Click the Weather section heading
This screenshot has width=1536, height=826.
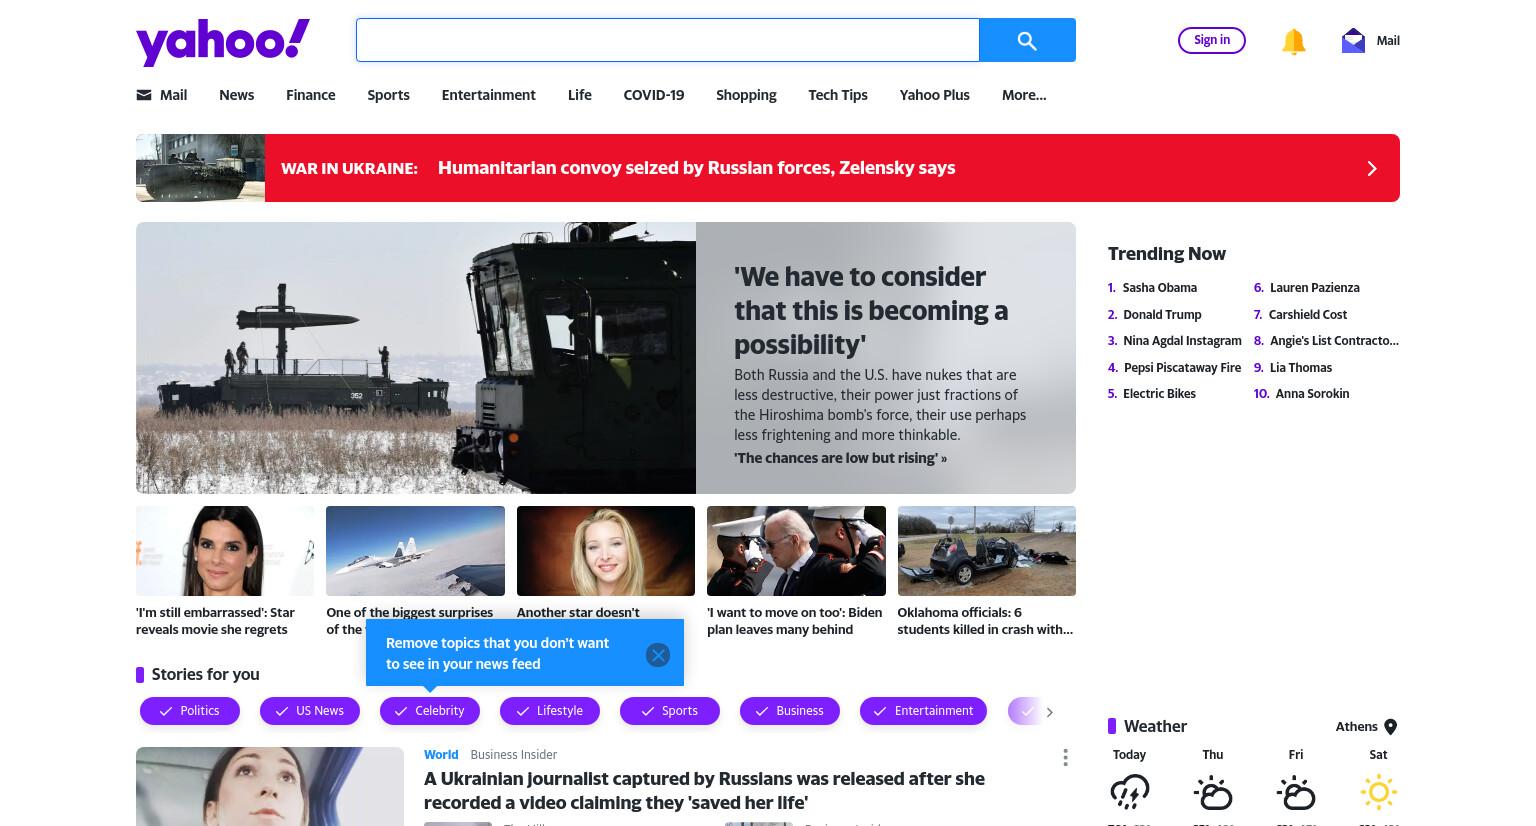tap(1155, 727)
